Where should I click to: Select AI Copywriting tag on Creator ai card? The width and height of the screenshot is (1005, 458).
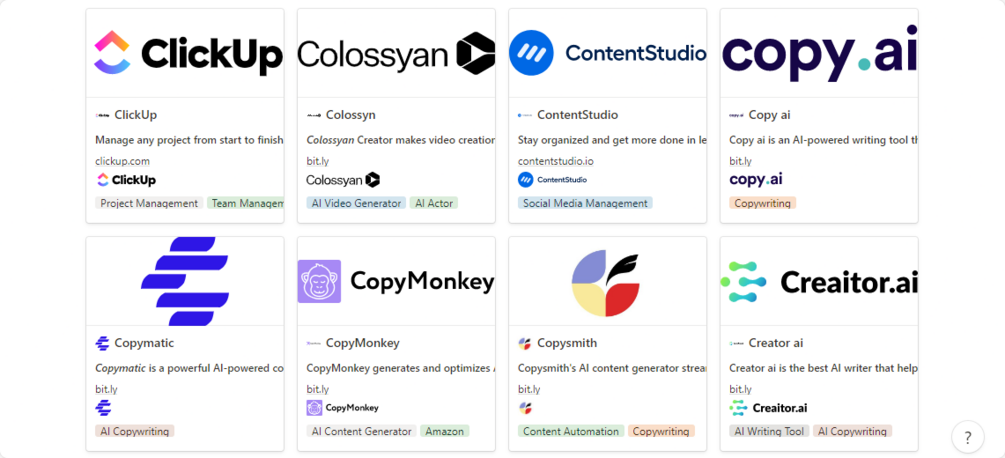coord(852,431)
